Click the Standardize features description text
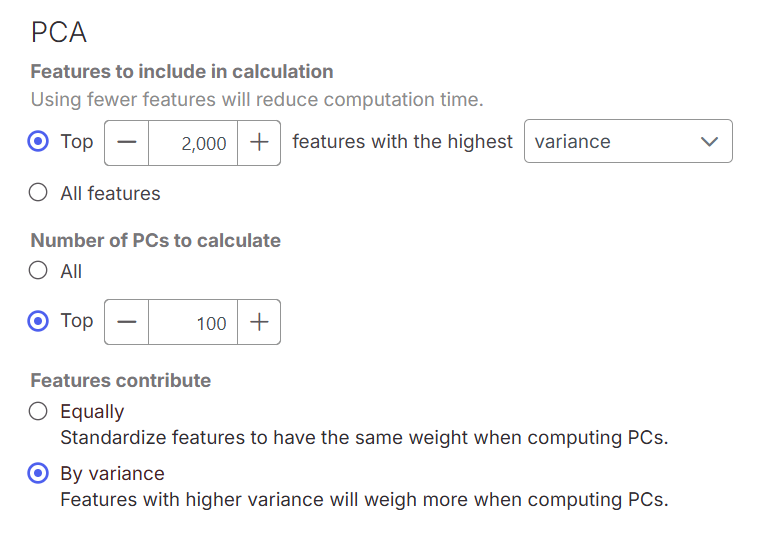This screenshot has height=543, width=772. [x=363, y=437]
